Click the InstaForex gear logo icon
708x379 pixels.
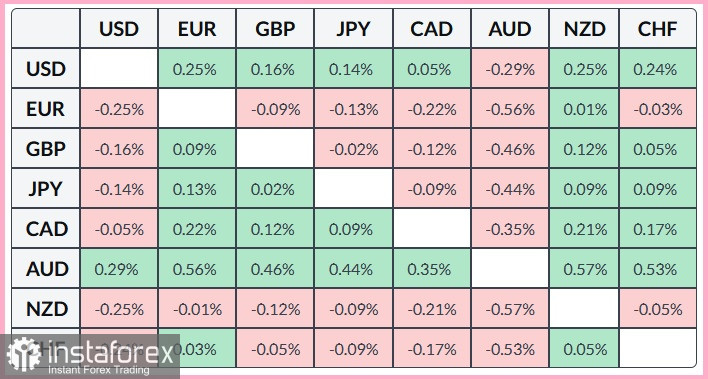pos(24,355)
